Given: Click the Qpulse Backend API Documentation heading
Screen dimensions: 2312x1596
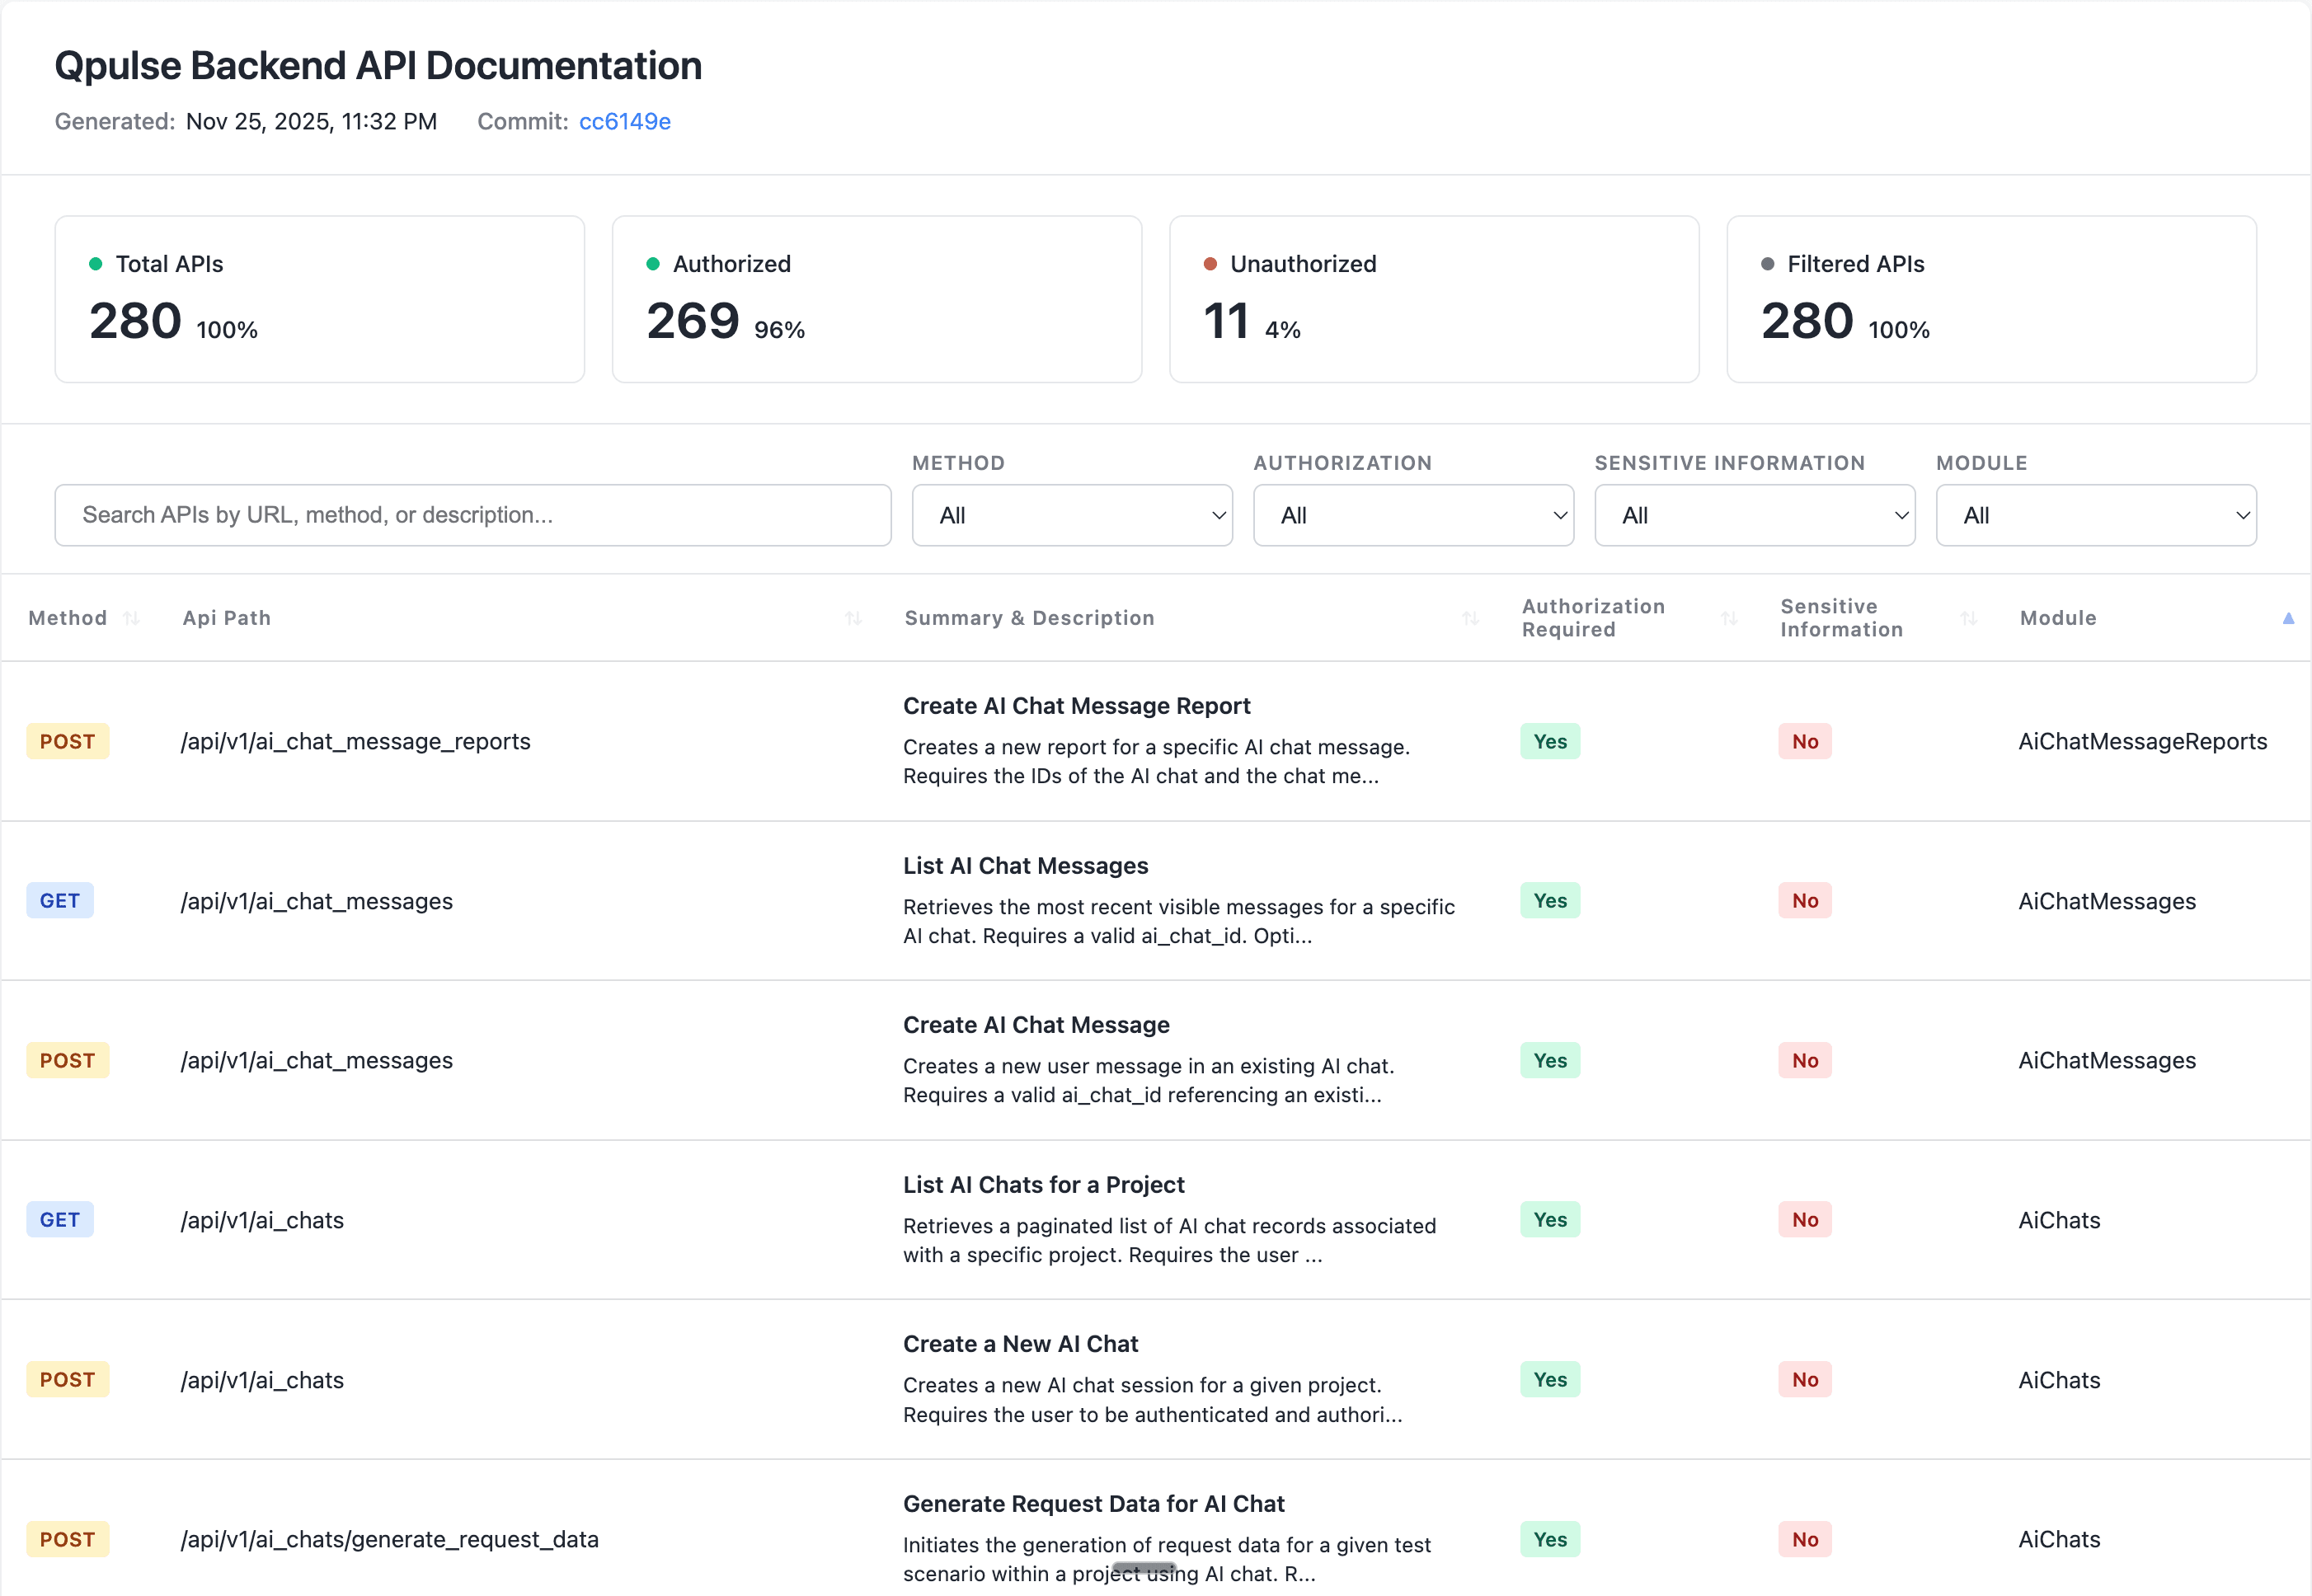Looking at the screenshot, I should pos(378,66).
